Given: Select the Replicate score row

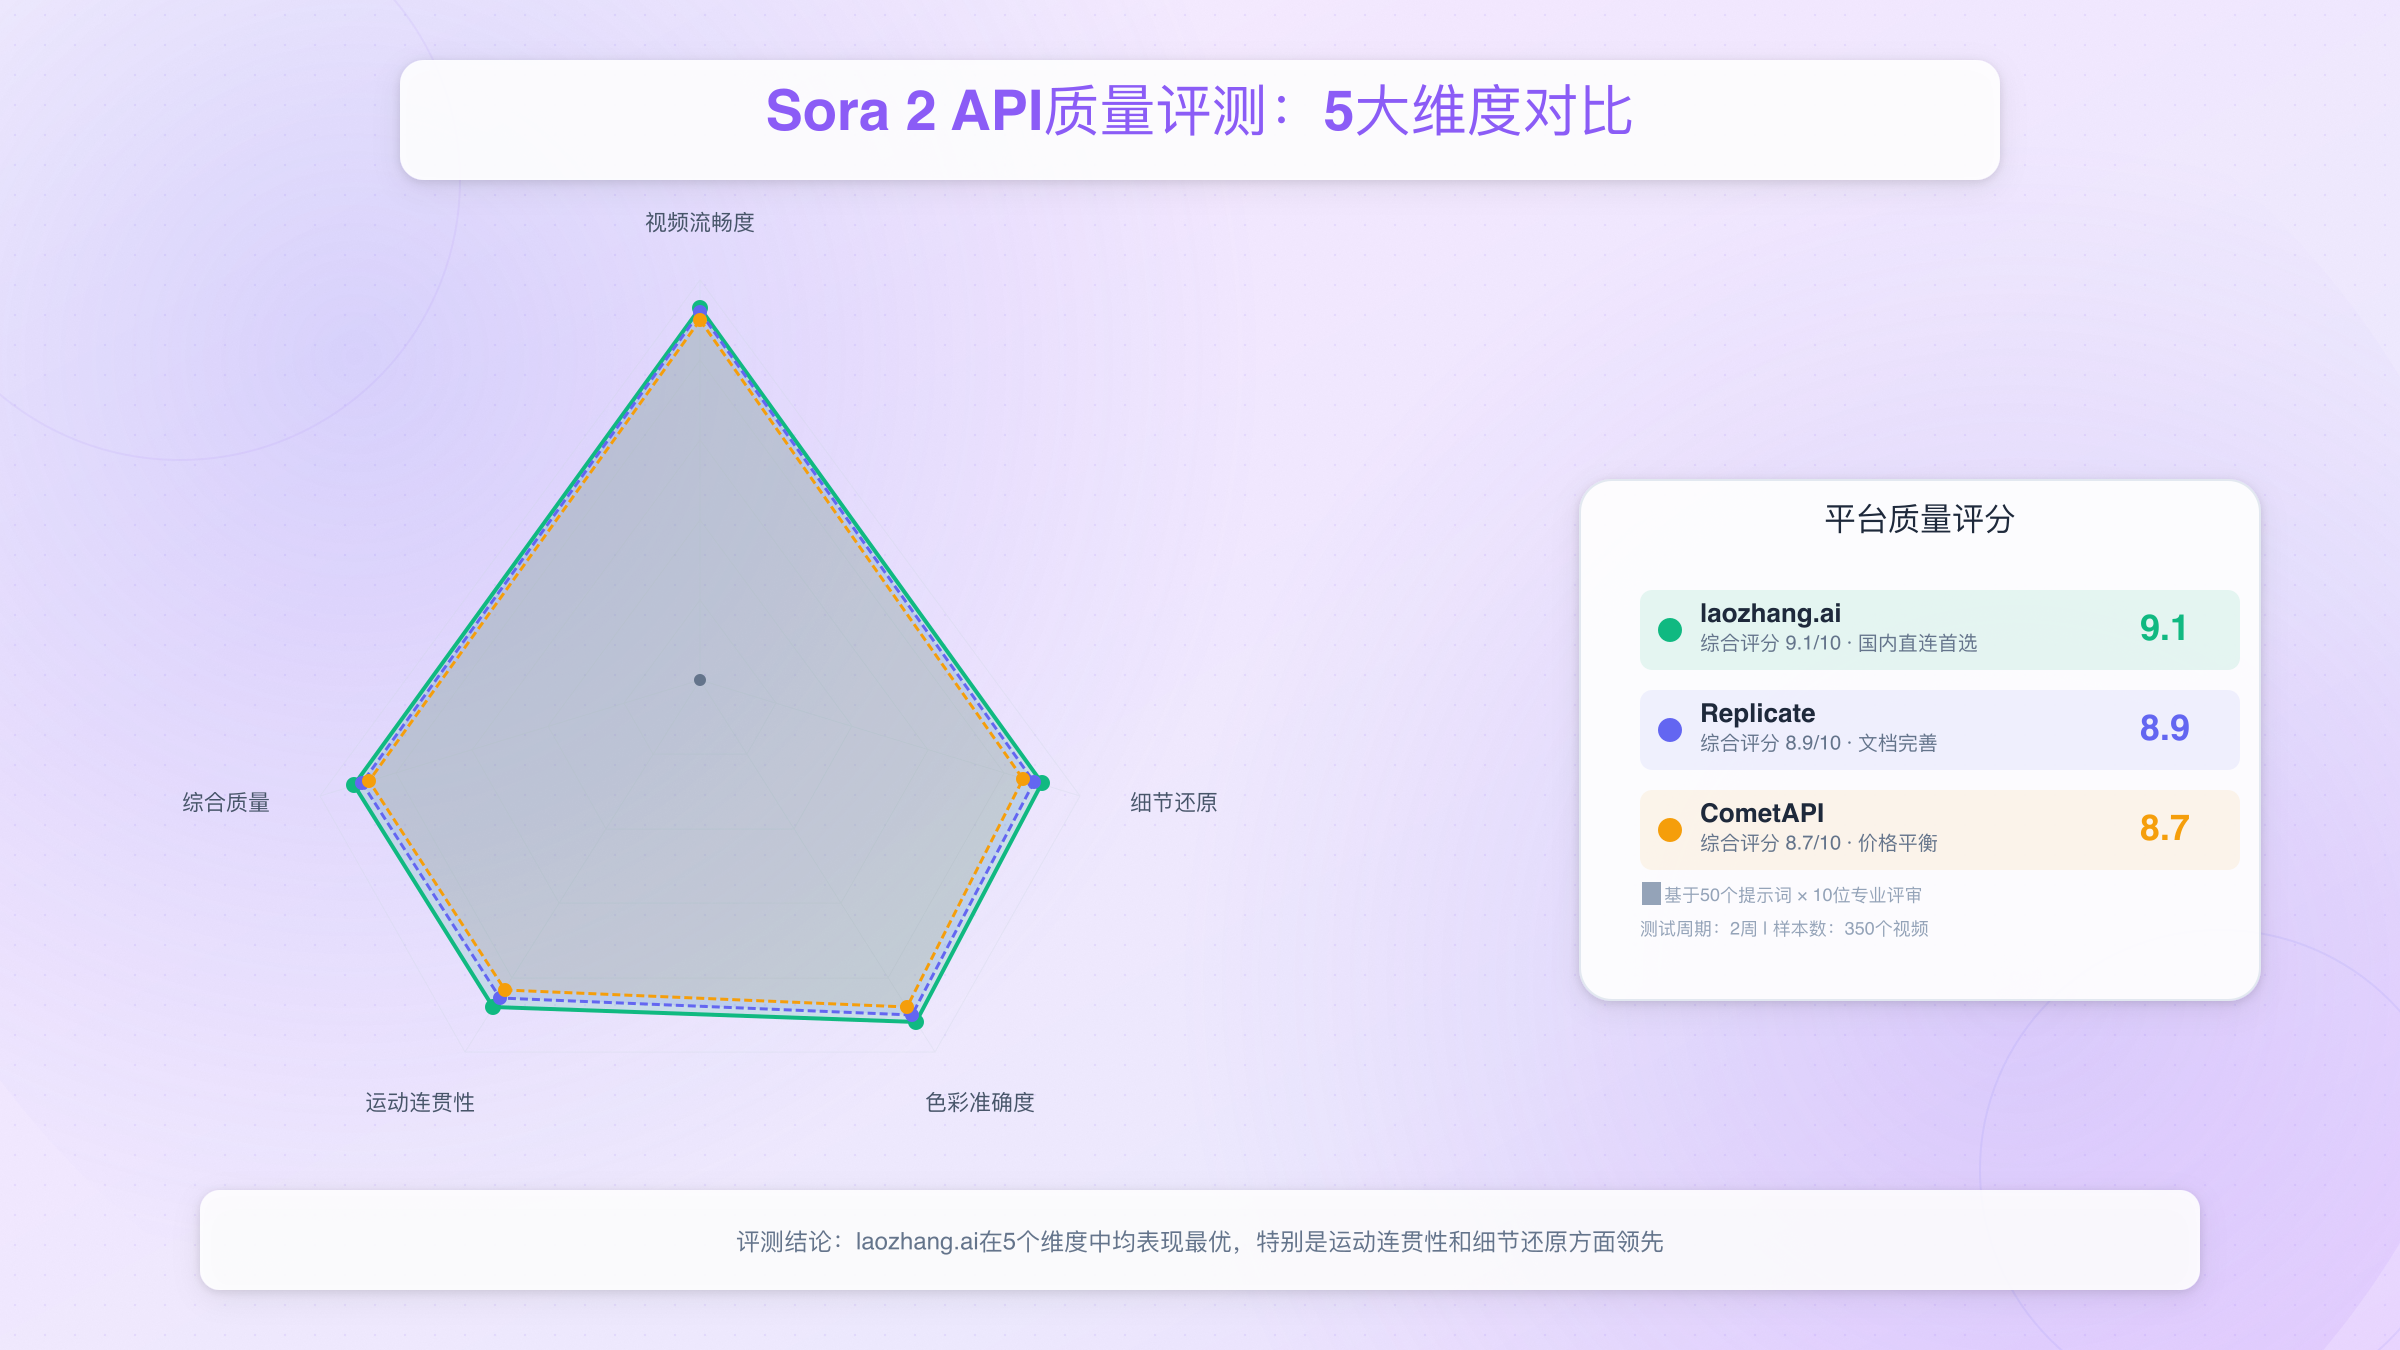Looking at the screenshot, I should [1938, 730].
